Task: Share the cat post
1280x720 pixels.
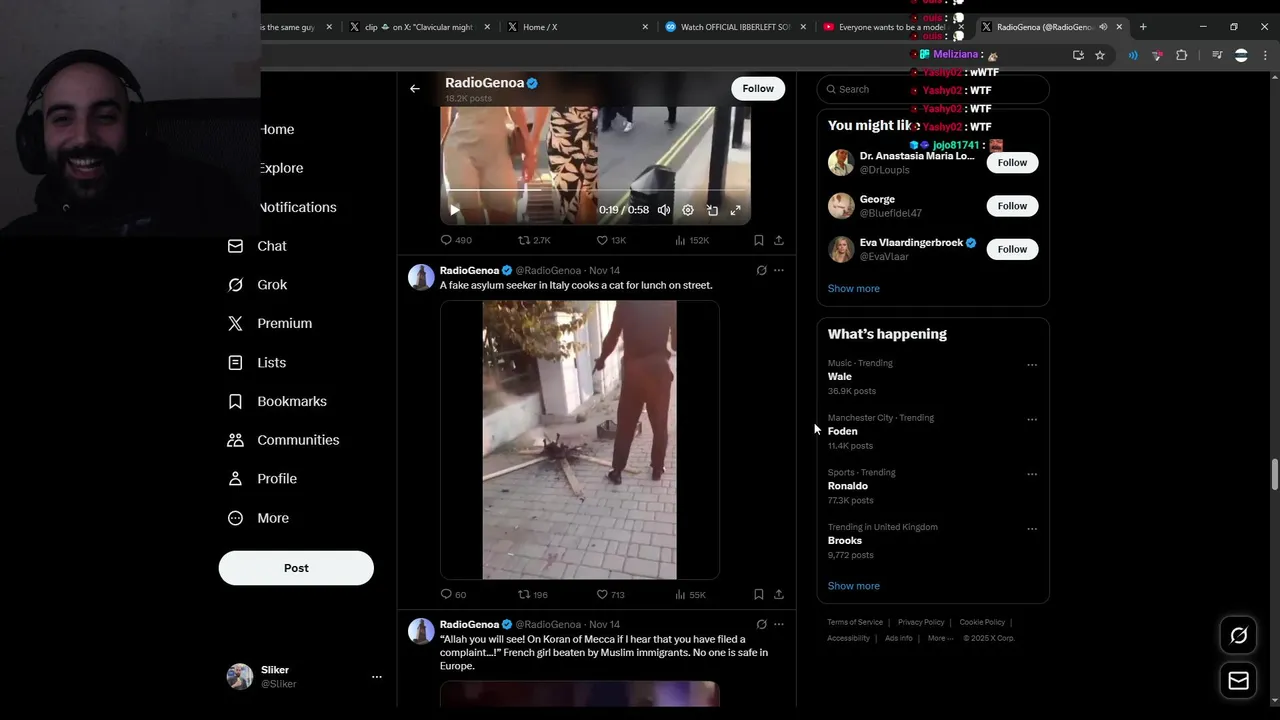Action: 779,594
